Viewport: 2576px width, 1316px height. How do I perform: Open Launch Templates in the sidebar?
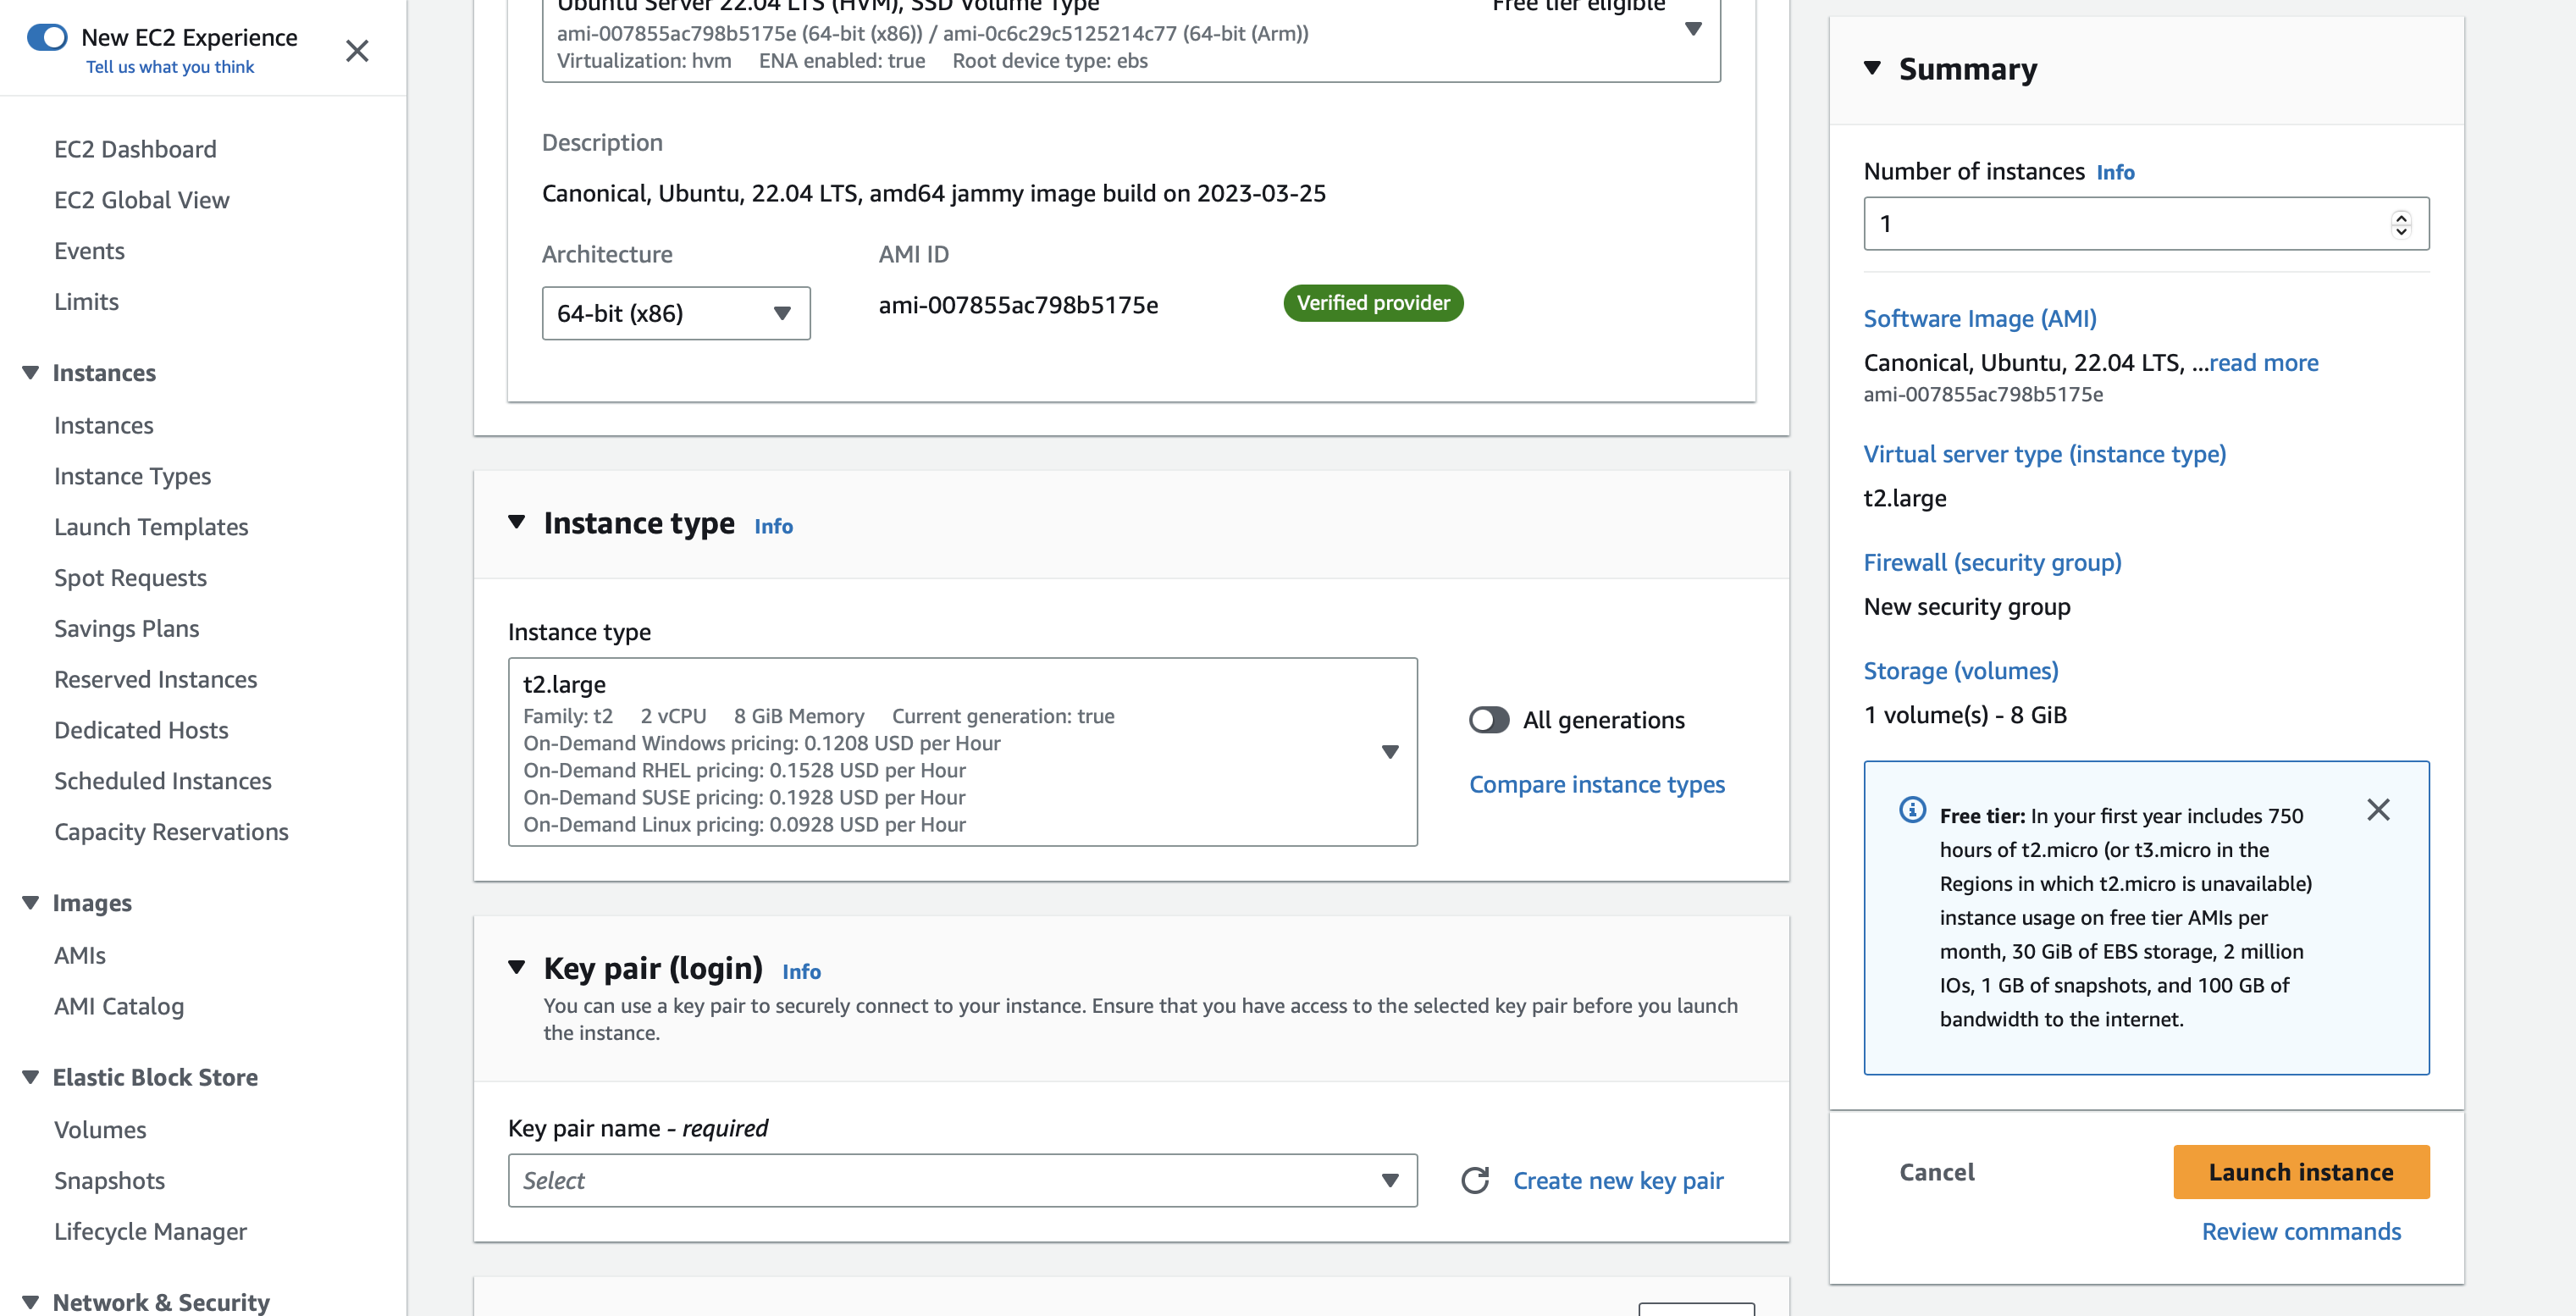point(151,527)
